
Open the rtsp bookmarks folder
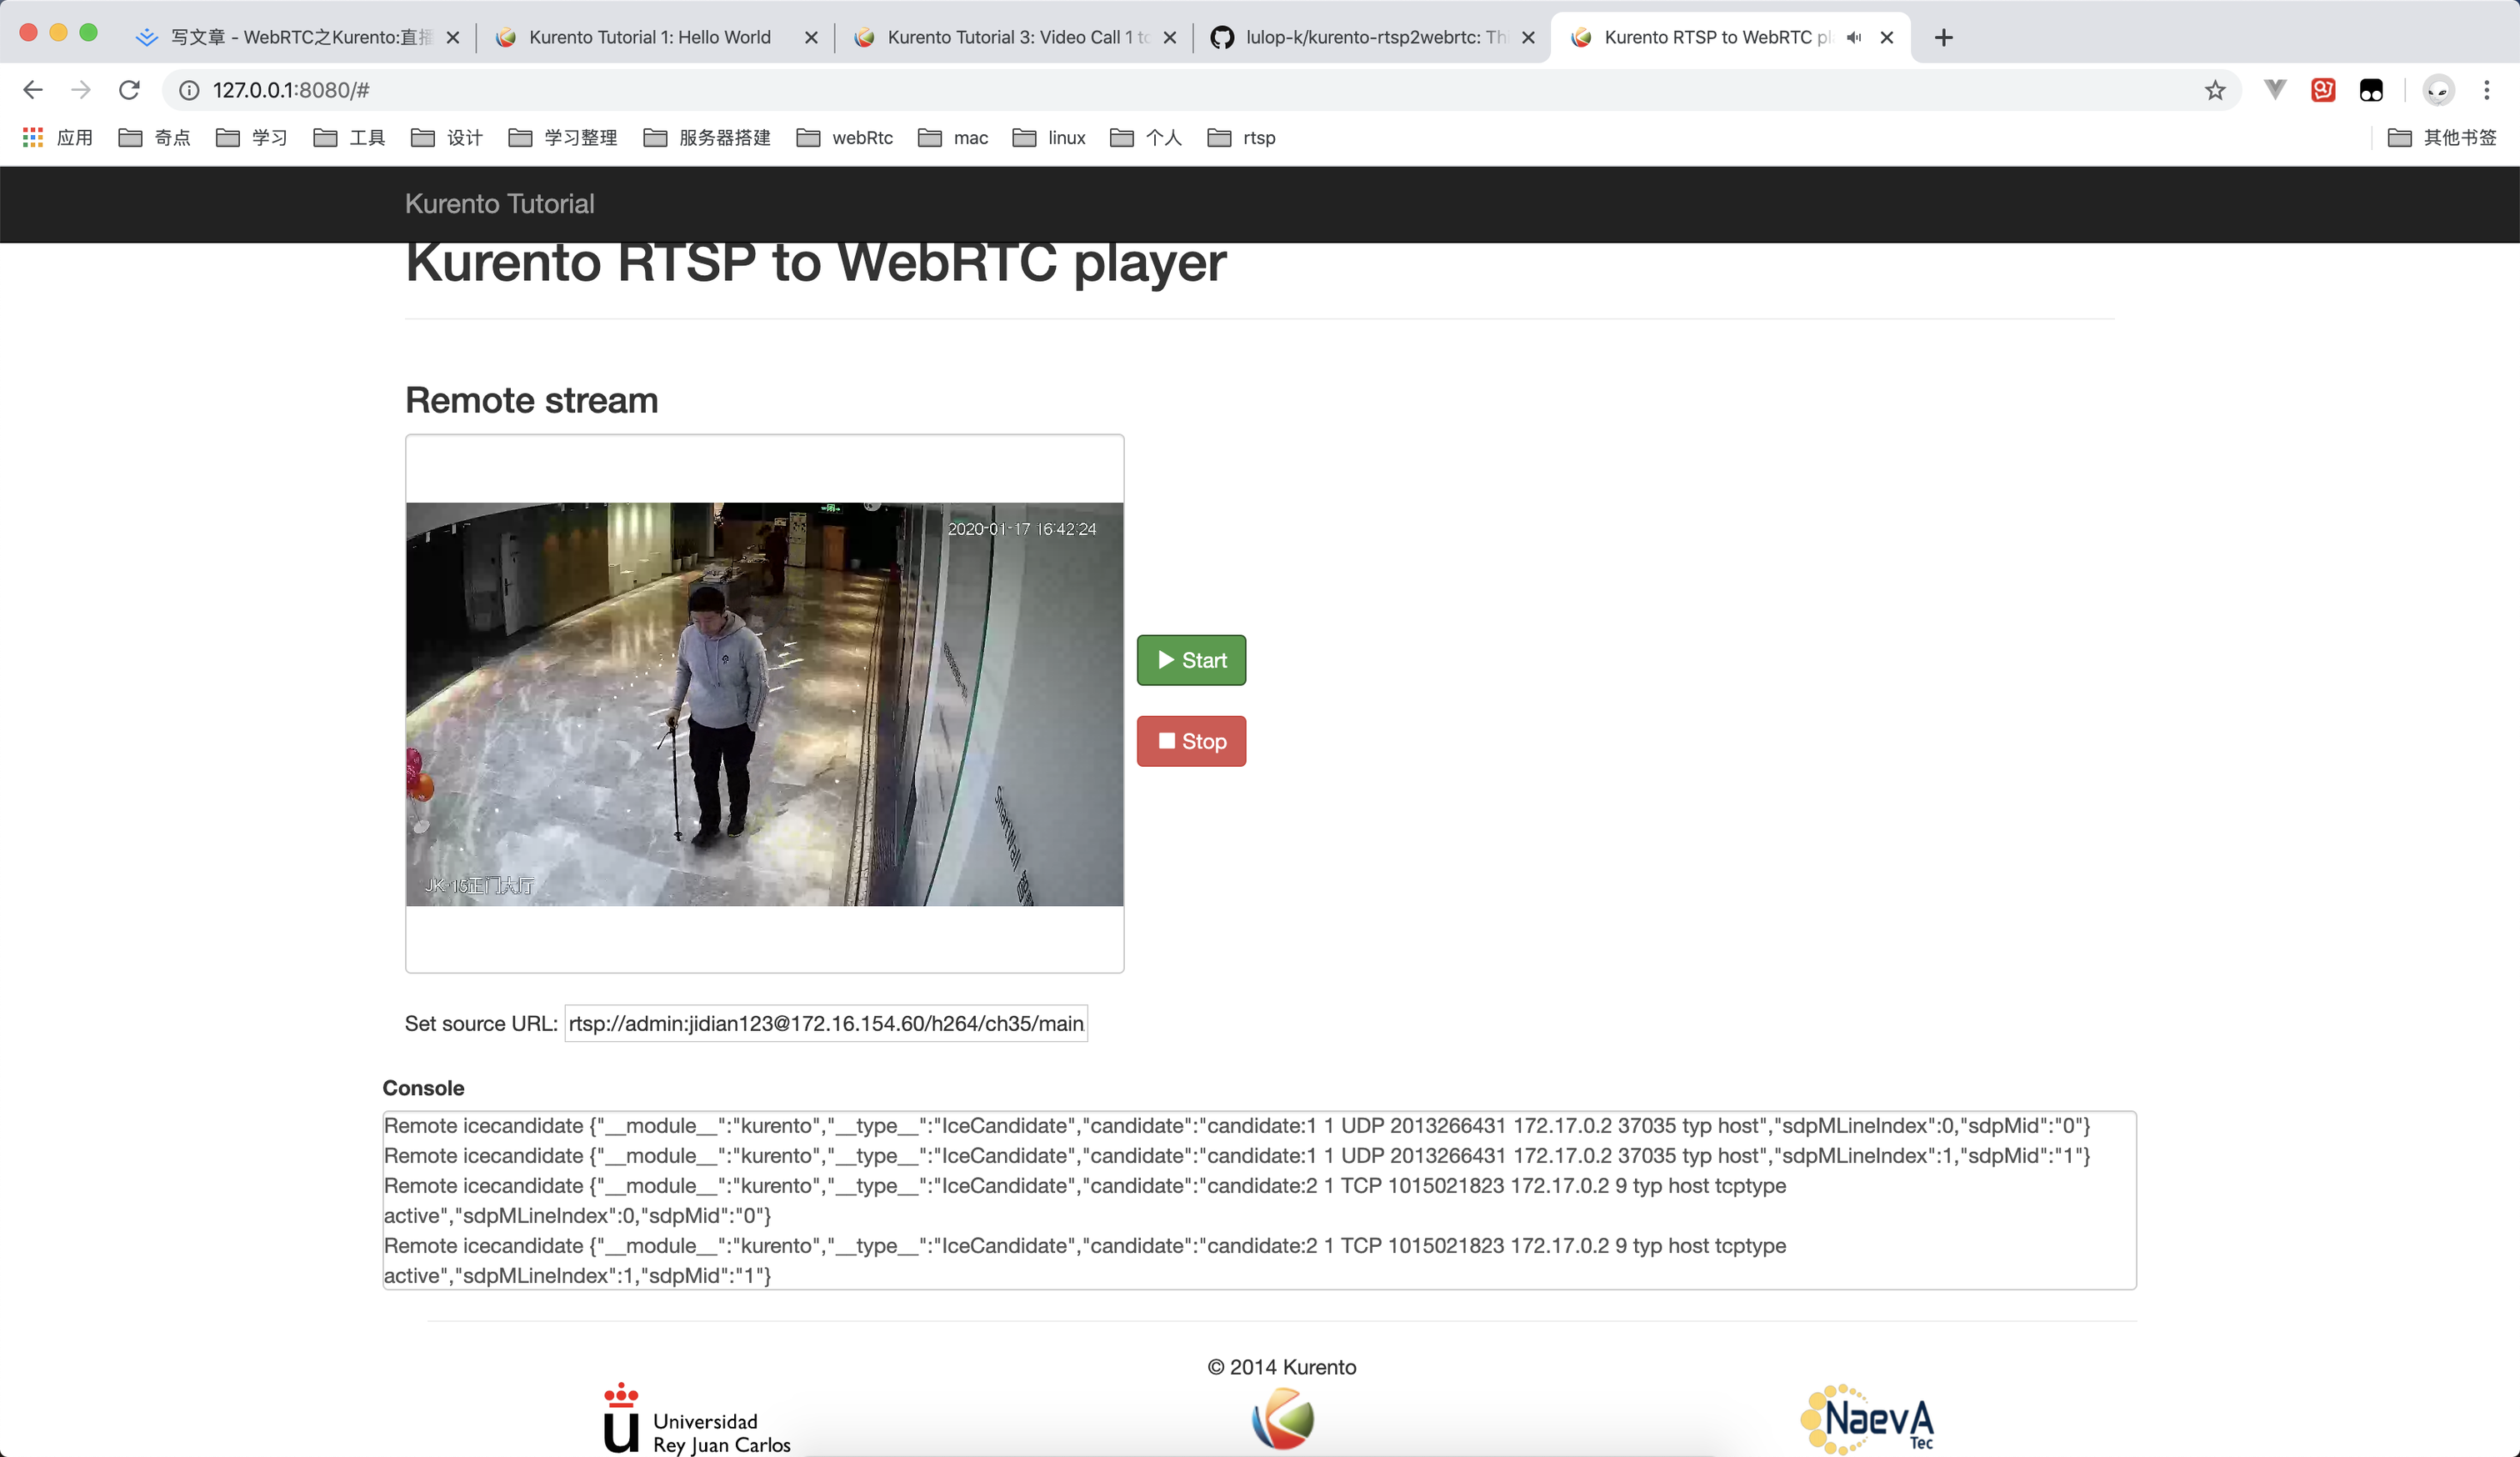click(x=1241, y=137)
